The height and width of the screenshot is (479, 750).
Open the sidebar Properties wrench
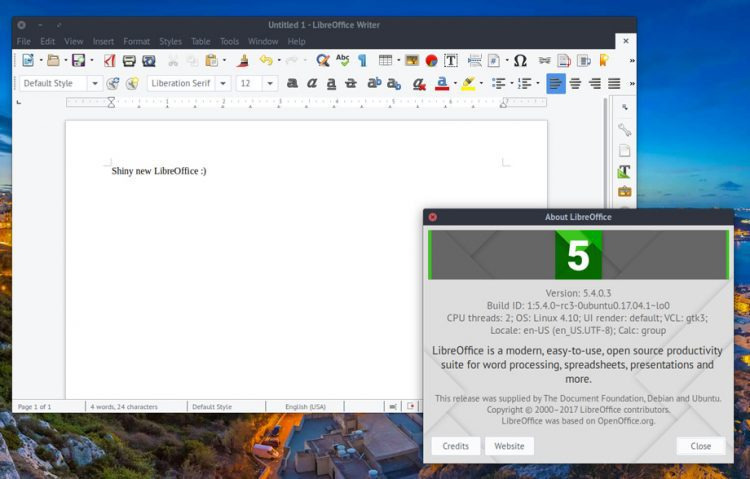[x=624, y=130]
